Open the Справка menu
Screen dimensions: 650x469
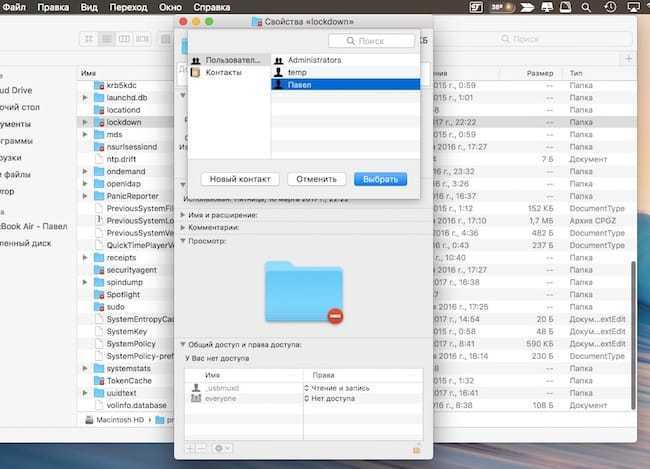pos(212,7)
